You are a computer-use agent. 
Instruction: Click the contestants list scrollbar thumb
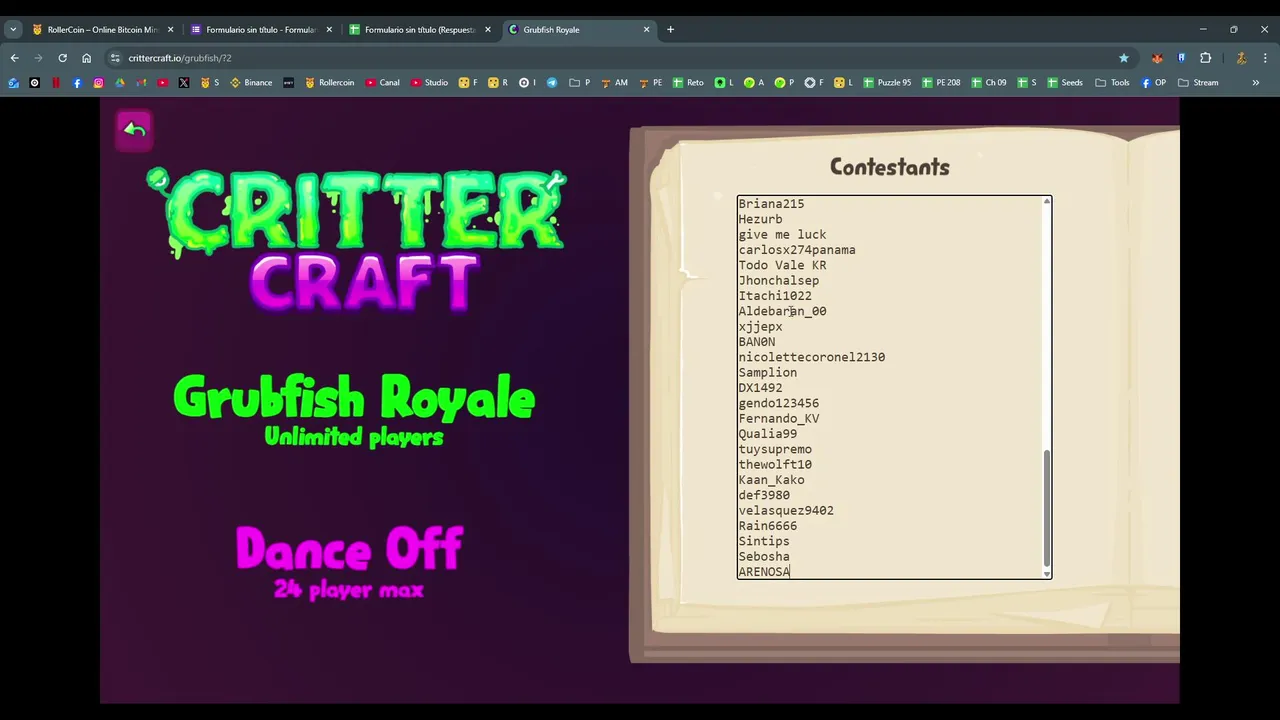point(1047,508)
